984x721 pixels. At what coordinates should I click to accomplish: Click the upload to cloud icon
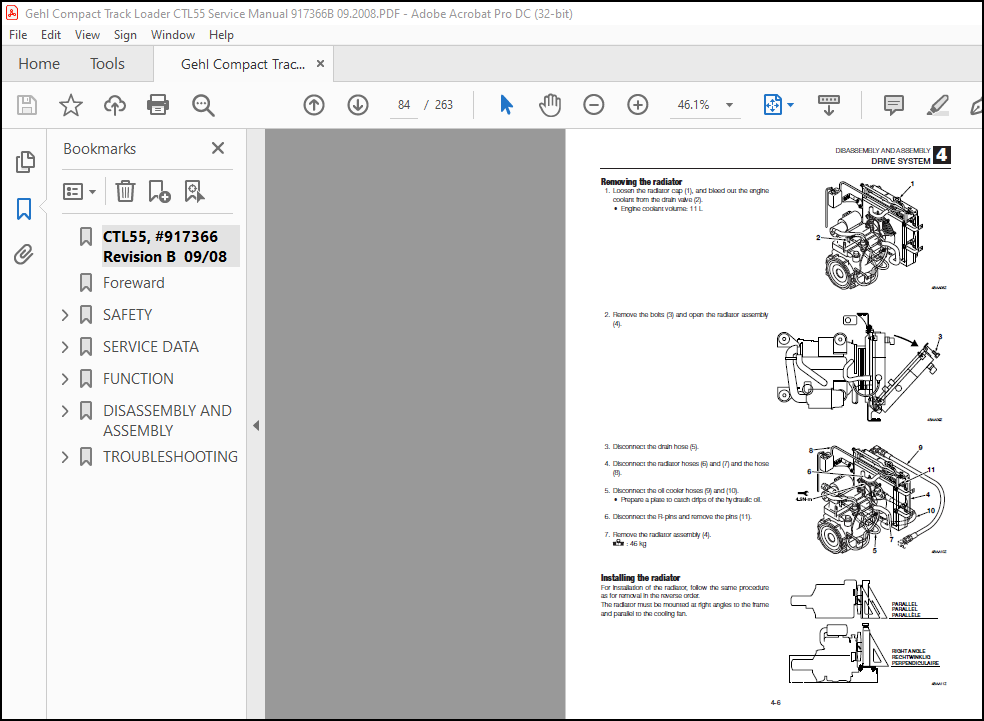click(115, 105)
